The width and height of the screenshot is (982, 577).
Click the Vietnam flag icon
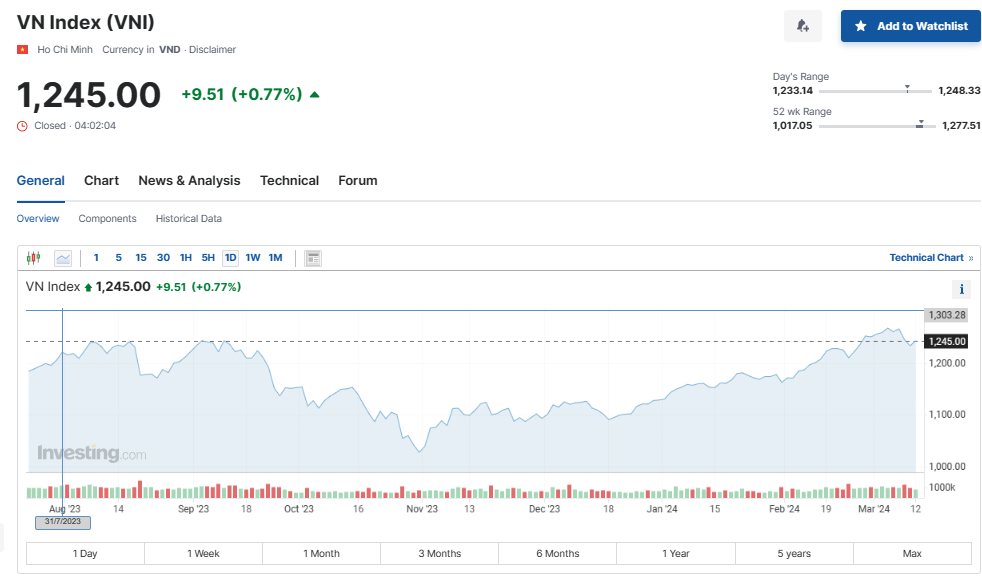click(x=23, y=49)
